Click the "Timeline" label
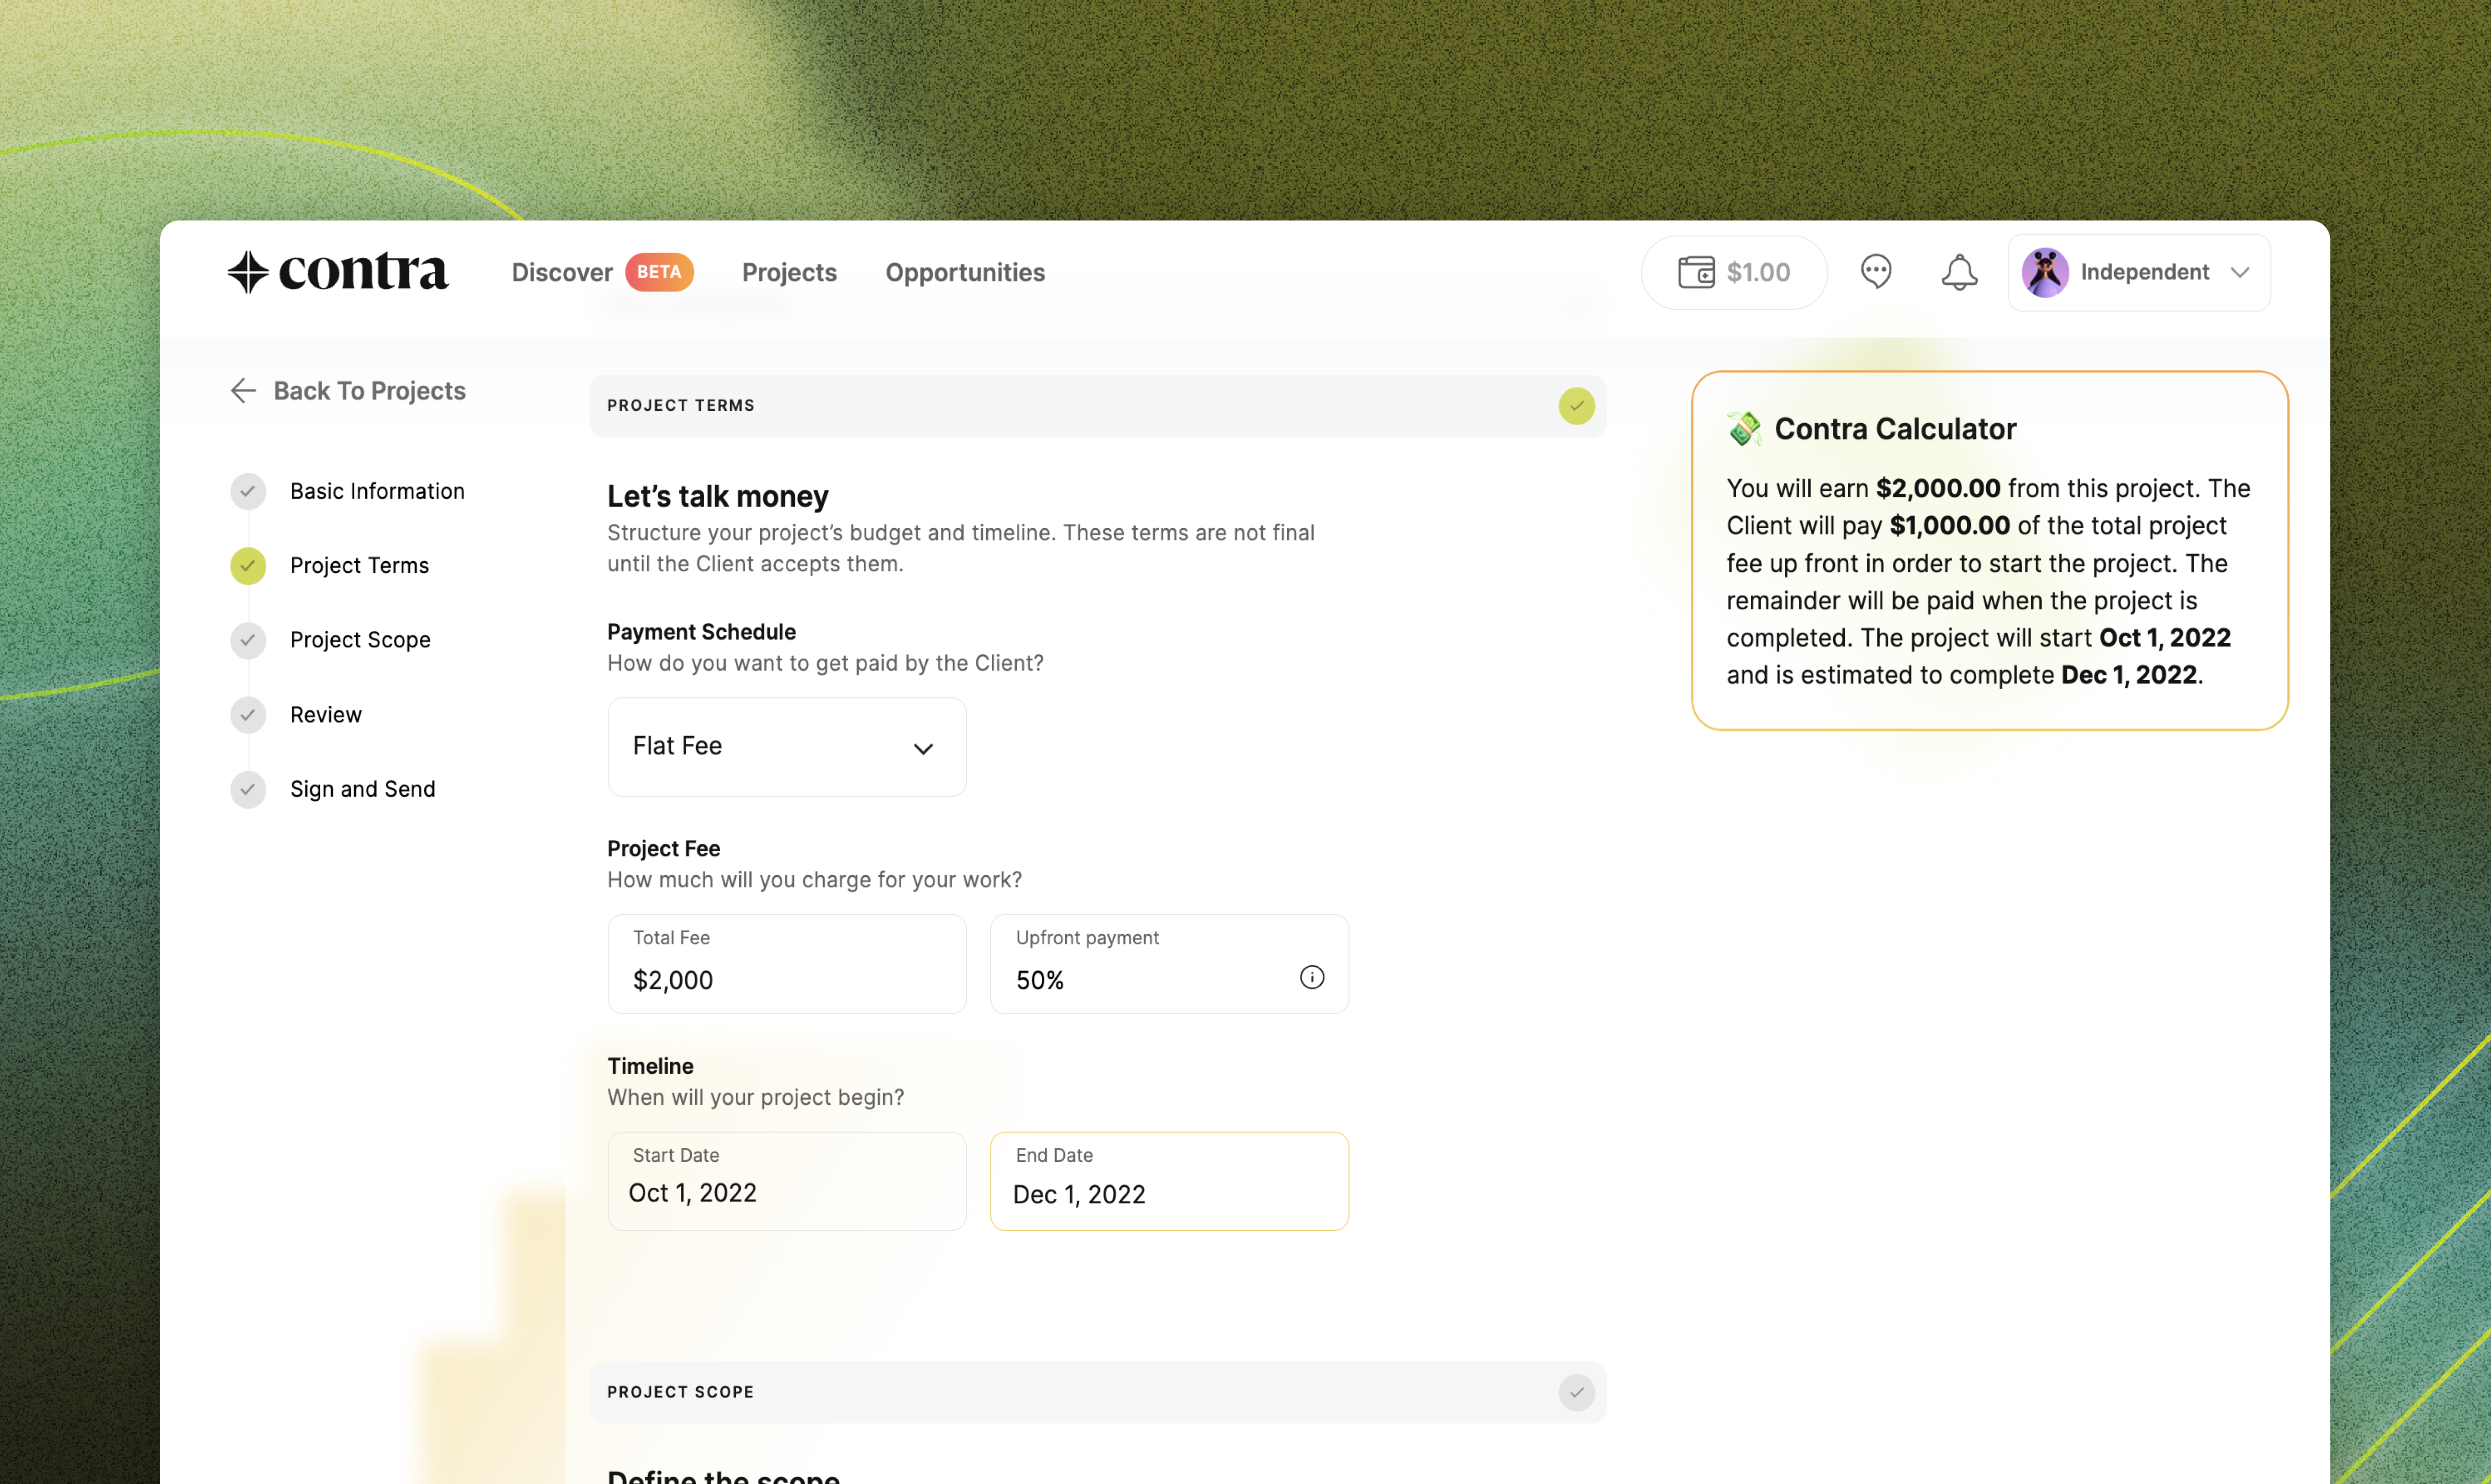 (x=650, y=1066)
